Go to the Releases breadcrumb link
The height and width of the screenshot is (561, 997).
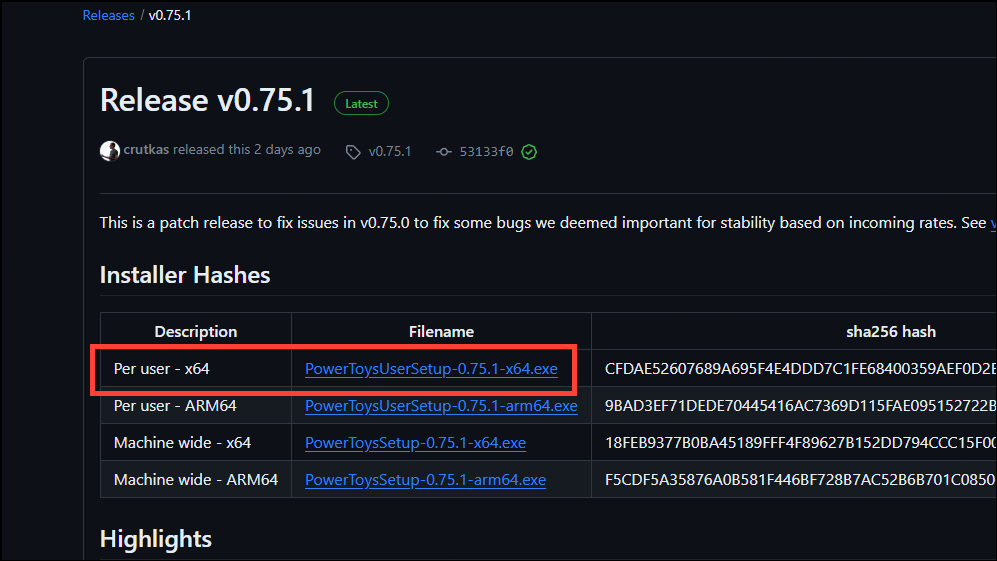coord(108,16)
